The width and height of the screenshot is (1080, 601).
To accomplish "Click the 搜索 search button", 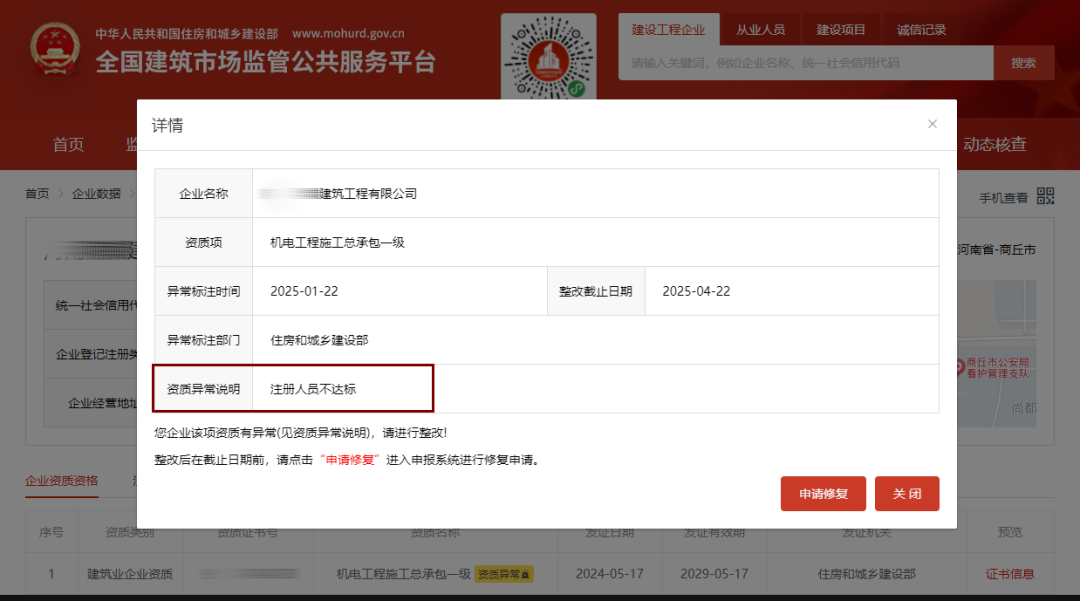I will click(x=1023, y=62).
